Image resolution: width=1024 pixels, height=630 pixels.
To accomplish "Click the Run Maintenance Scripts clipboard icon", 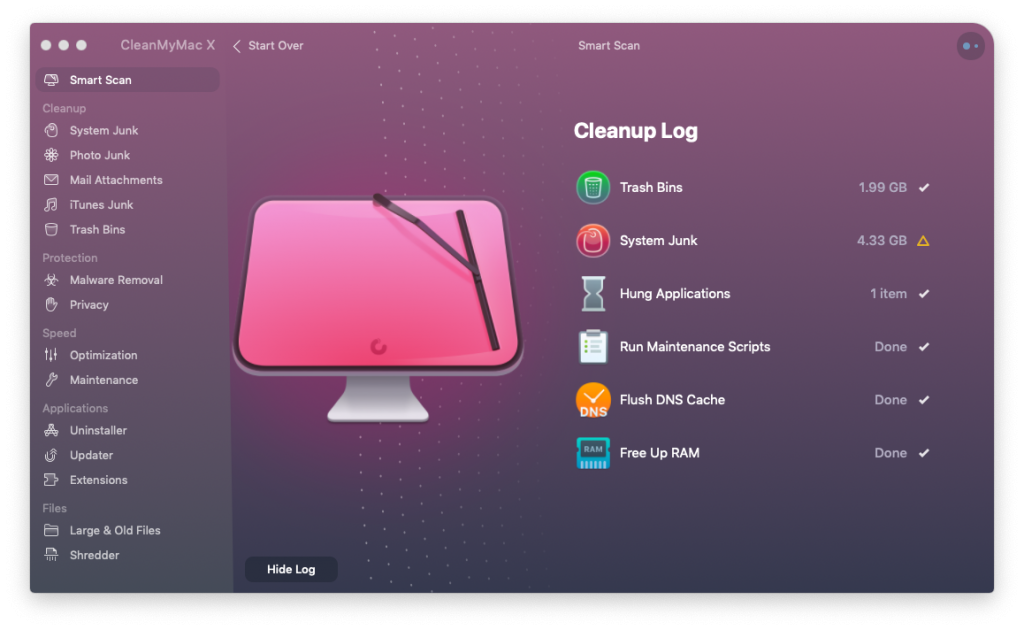I will tap(593, 346).
